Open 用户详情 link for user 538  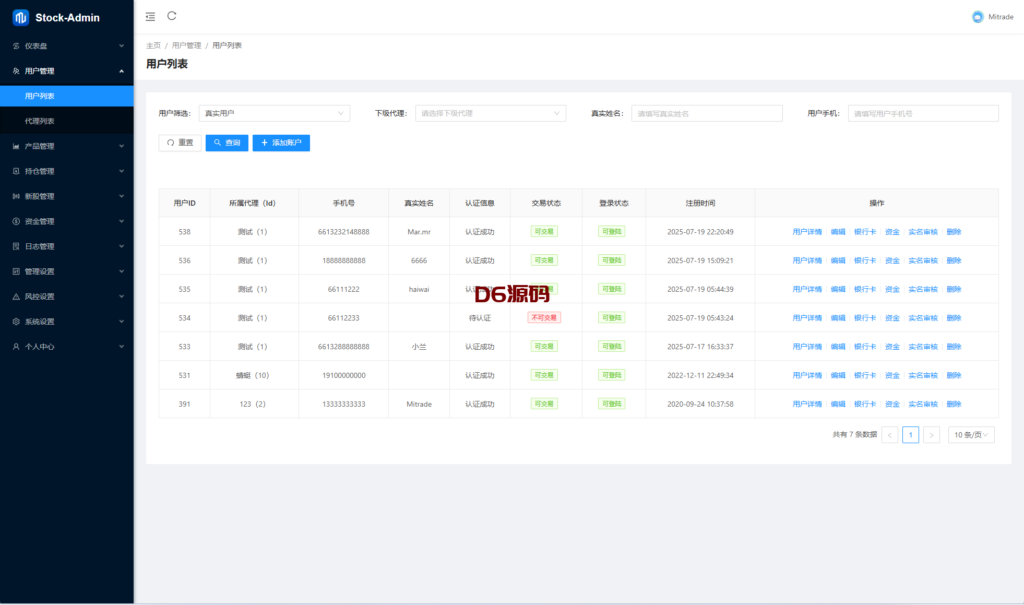(807, 232)
